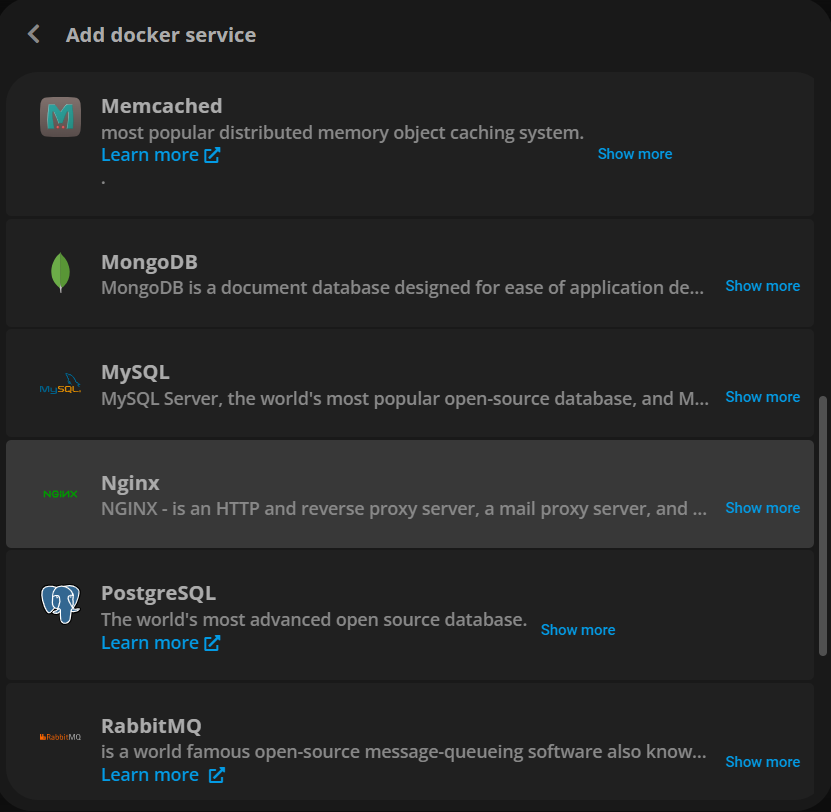Image resolution: width=831 pixels, height=812 pixels.
Task: Open Learn more link for PostgreSQL
Action: [x=150, y=643]
